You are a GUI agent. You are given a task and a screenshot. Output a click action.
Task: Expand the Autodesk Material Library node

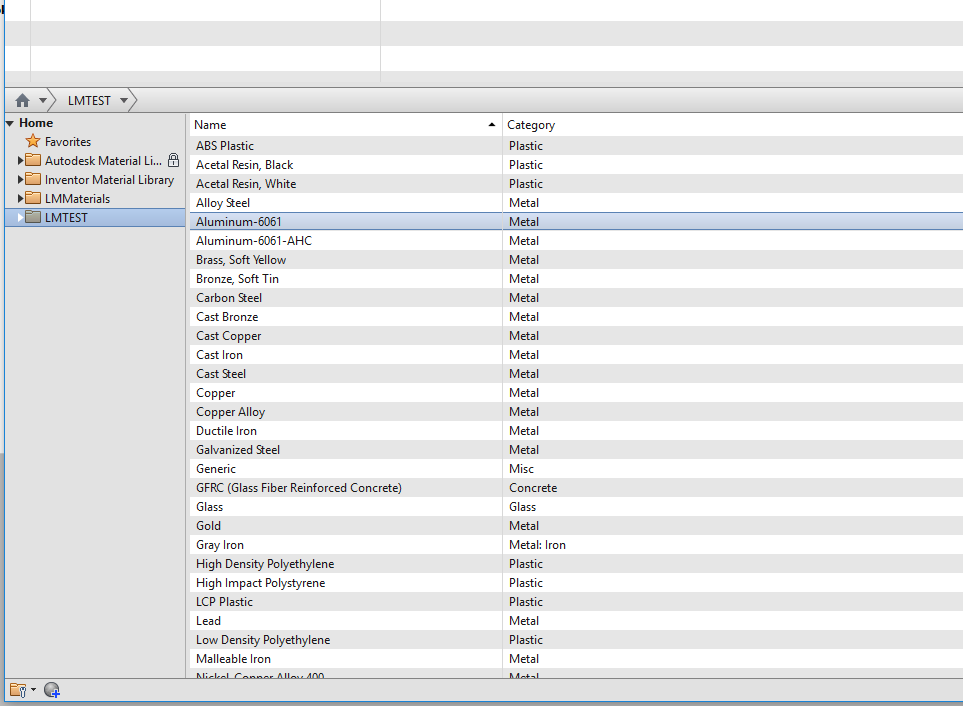pyautogui.click(x=20, y=161)
